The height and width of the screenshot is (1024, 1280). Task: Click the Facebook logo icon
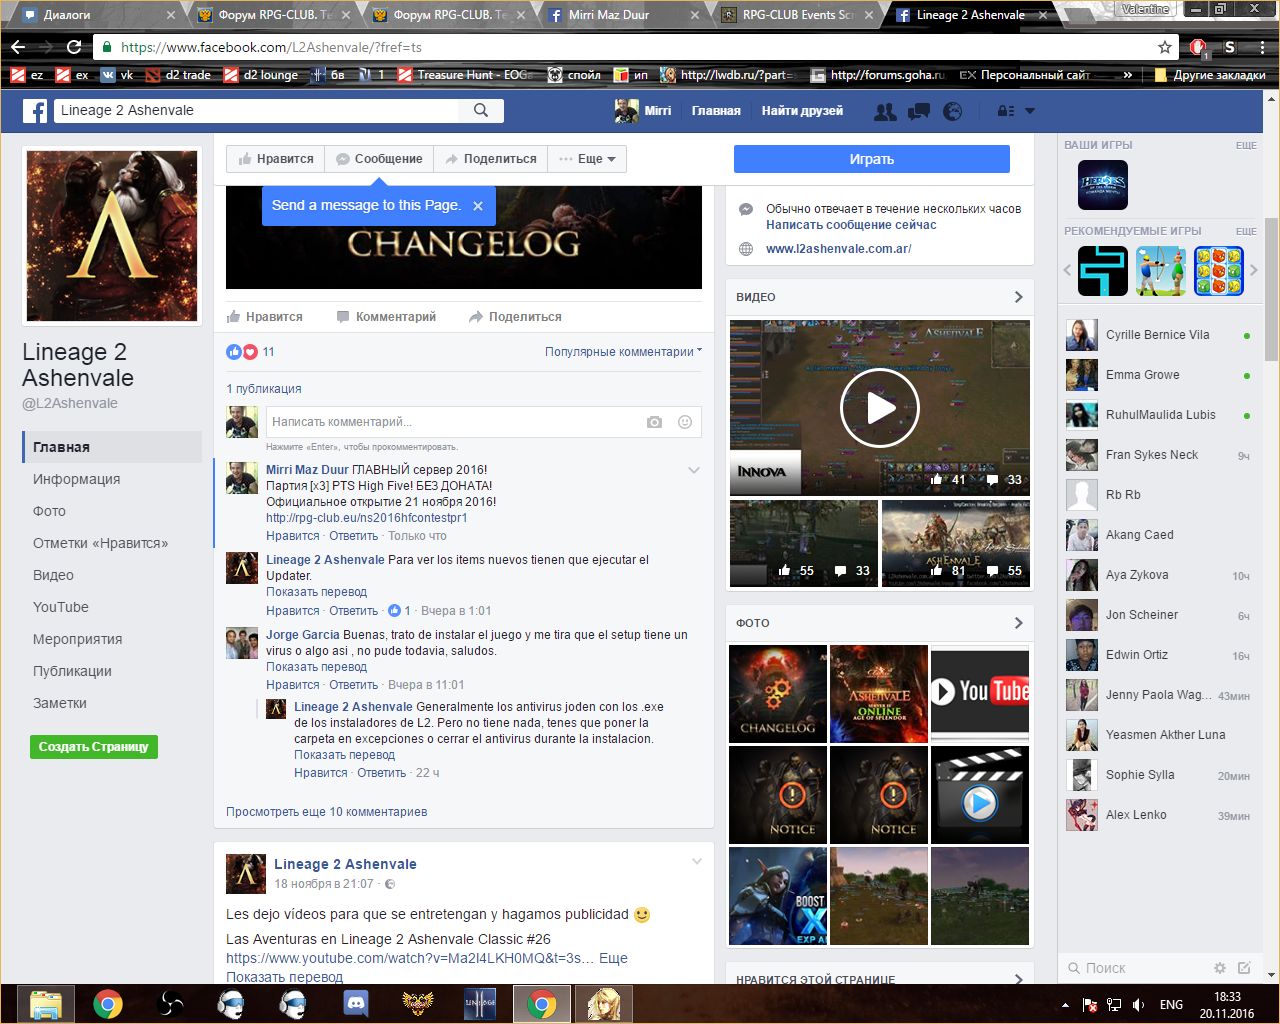(x=35, y=111)
